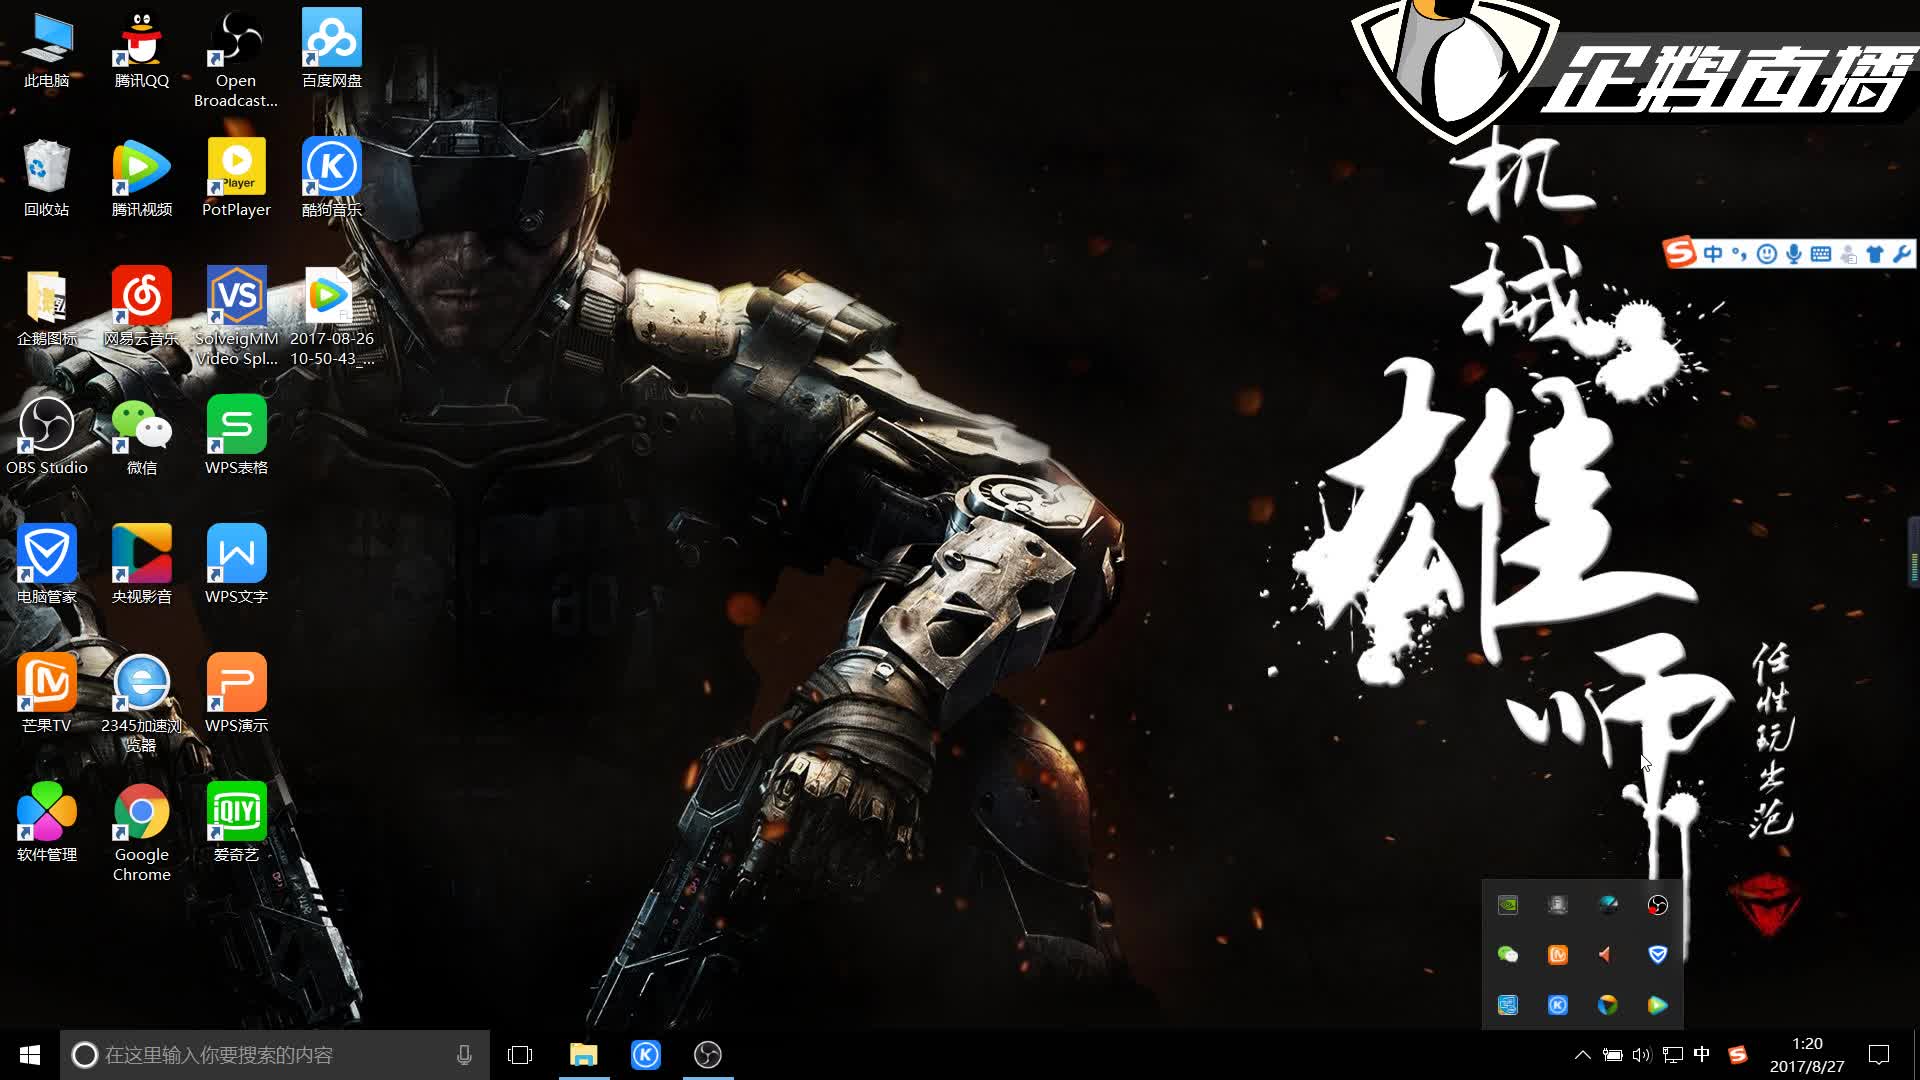The image size is (1920, 1080).
Task: Open the volume control in the system tray
Action: tap(1641, 1055)
